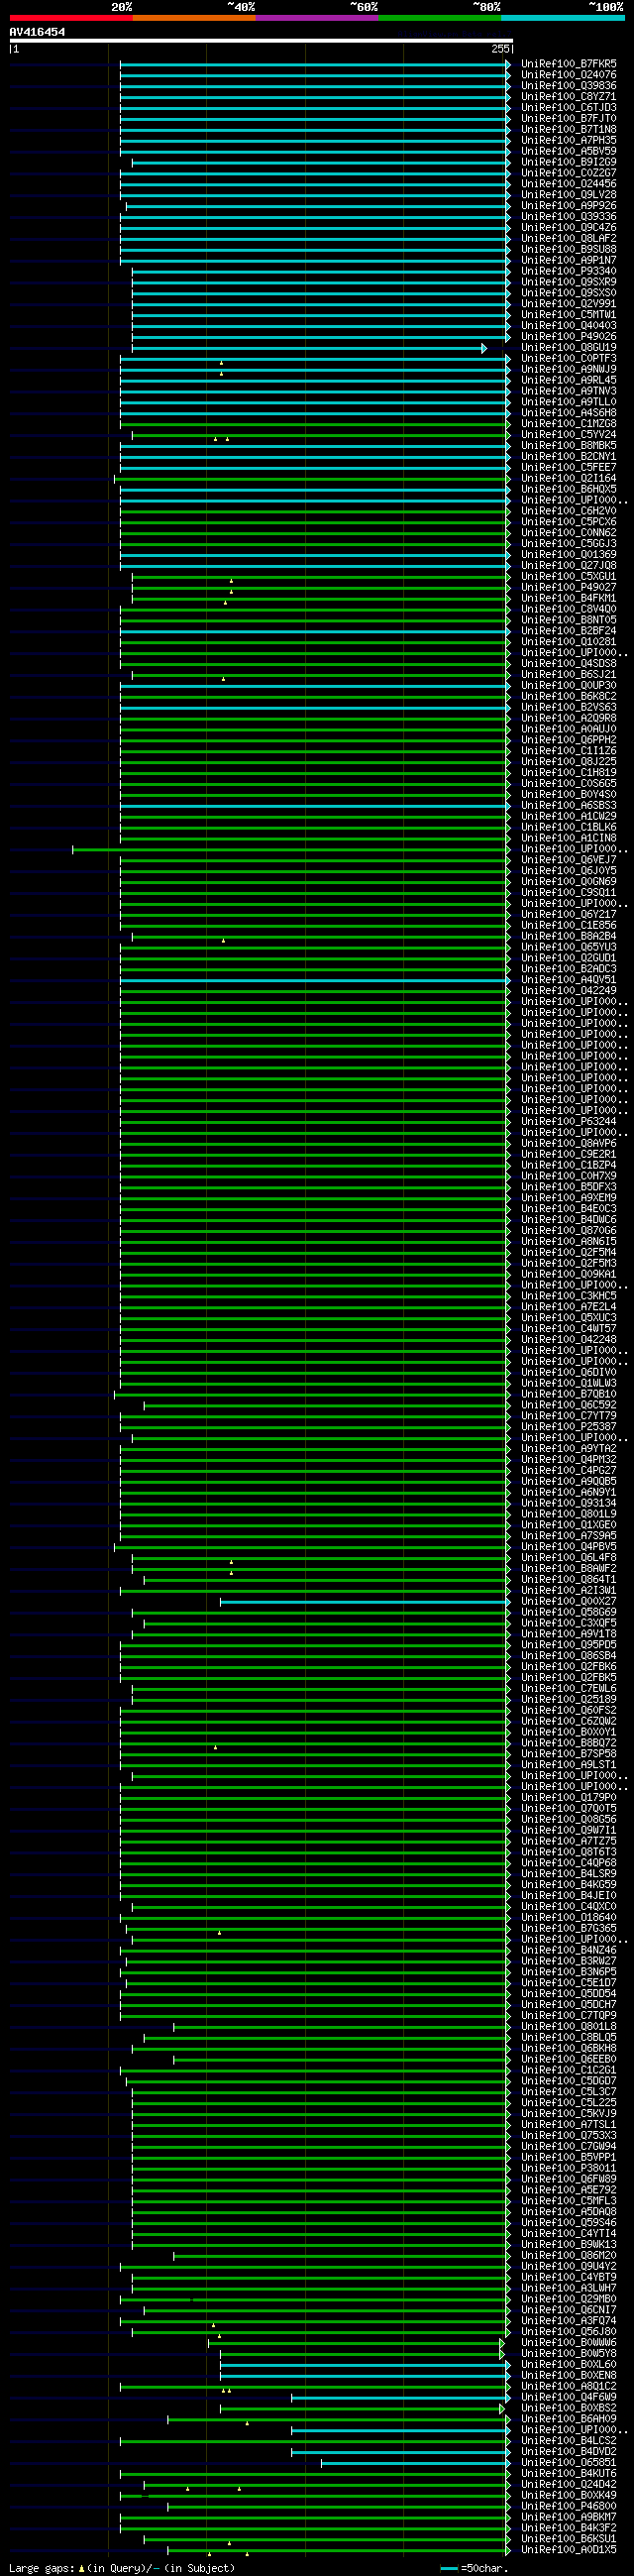Select hit label UniRef100_B7T1N8
The height and width of the screenshot is (2576, 634).
[x=569, y=130]
